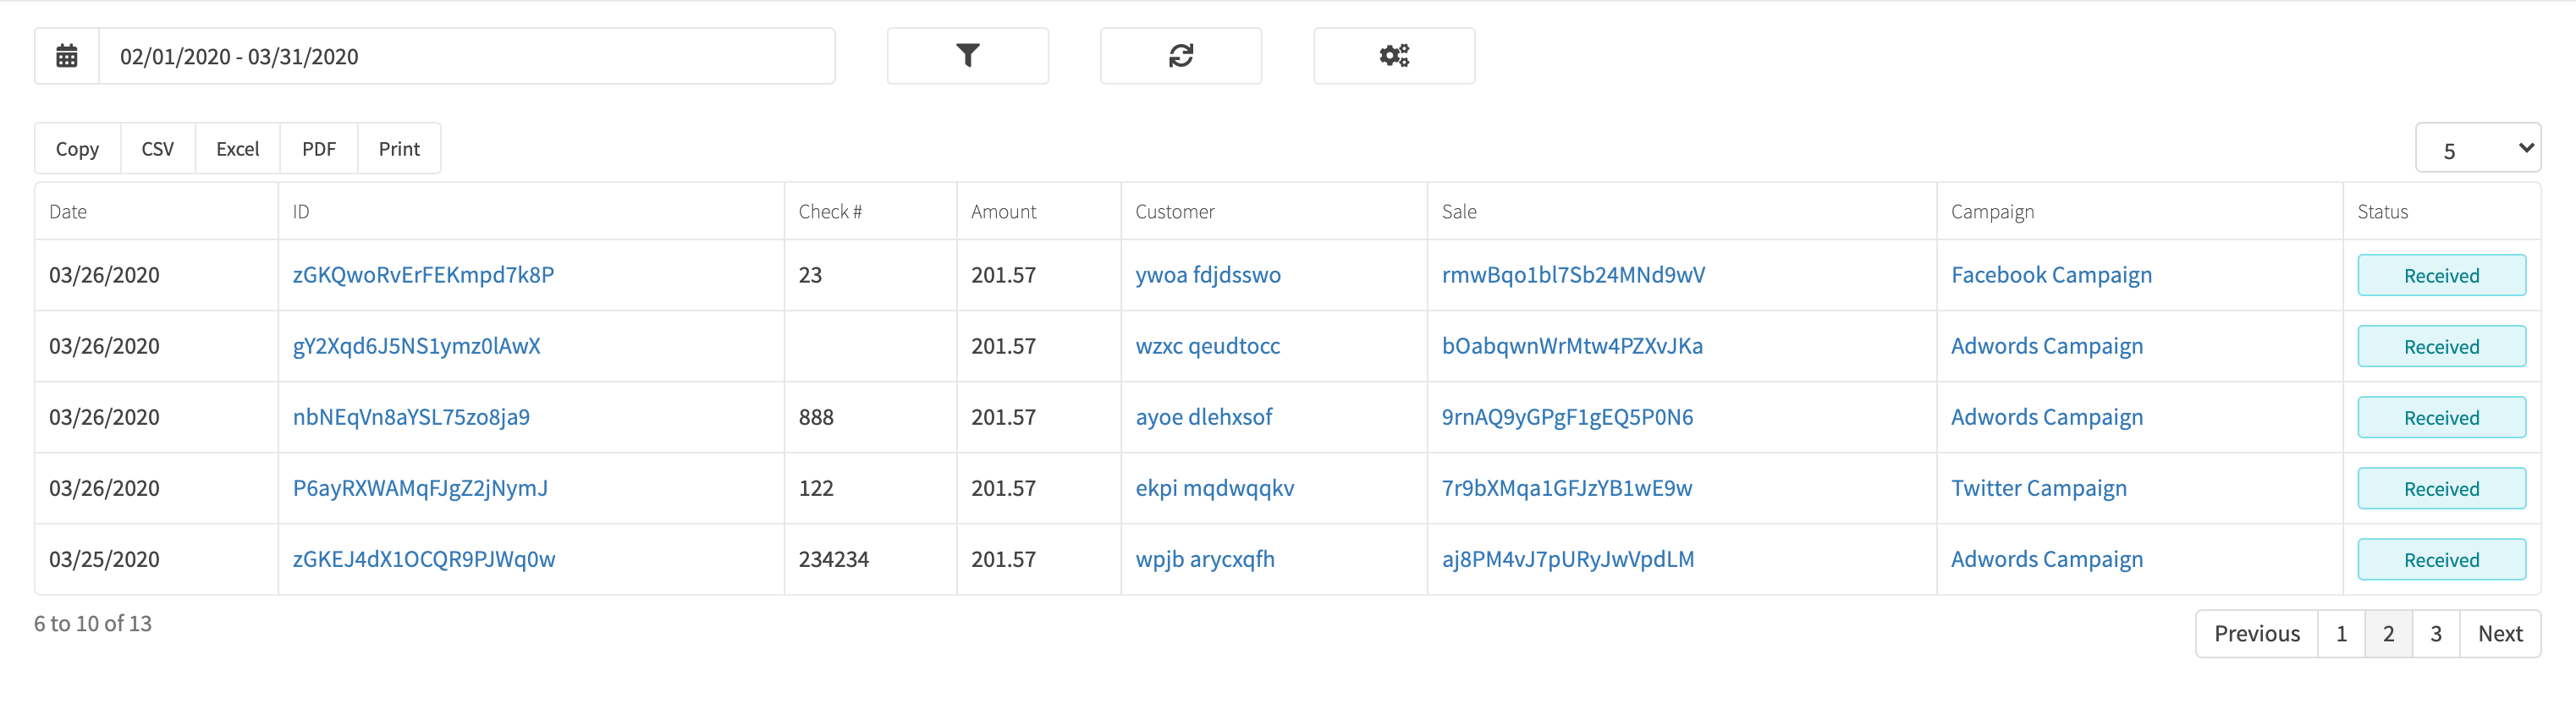Open the settings gears button
The width and height of the screenshot is (2576, 704).
click(1393, 56)
